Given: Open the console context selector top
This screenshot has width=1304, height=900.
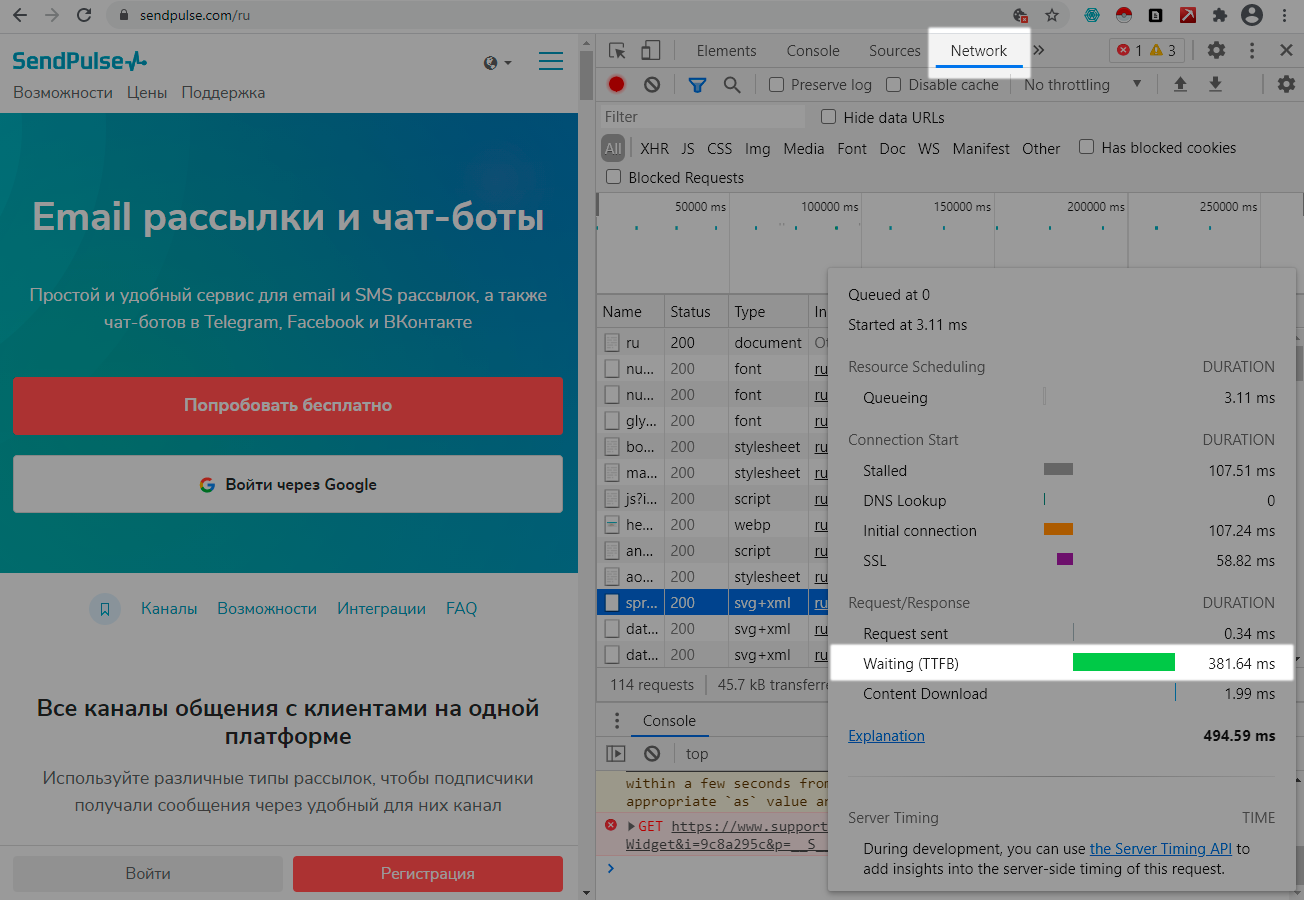Looking at the screenshot, I should click(x=697, y=754).
